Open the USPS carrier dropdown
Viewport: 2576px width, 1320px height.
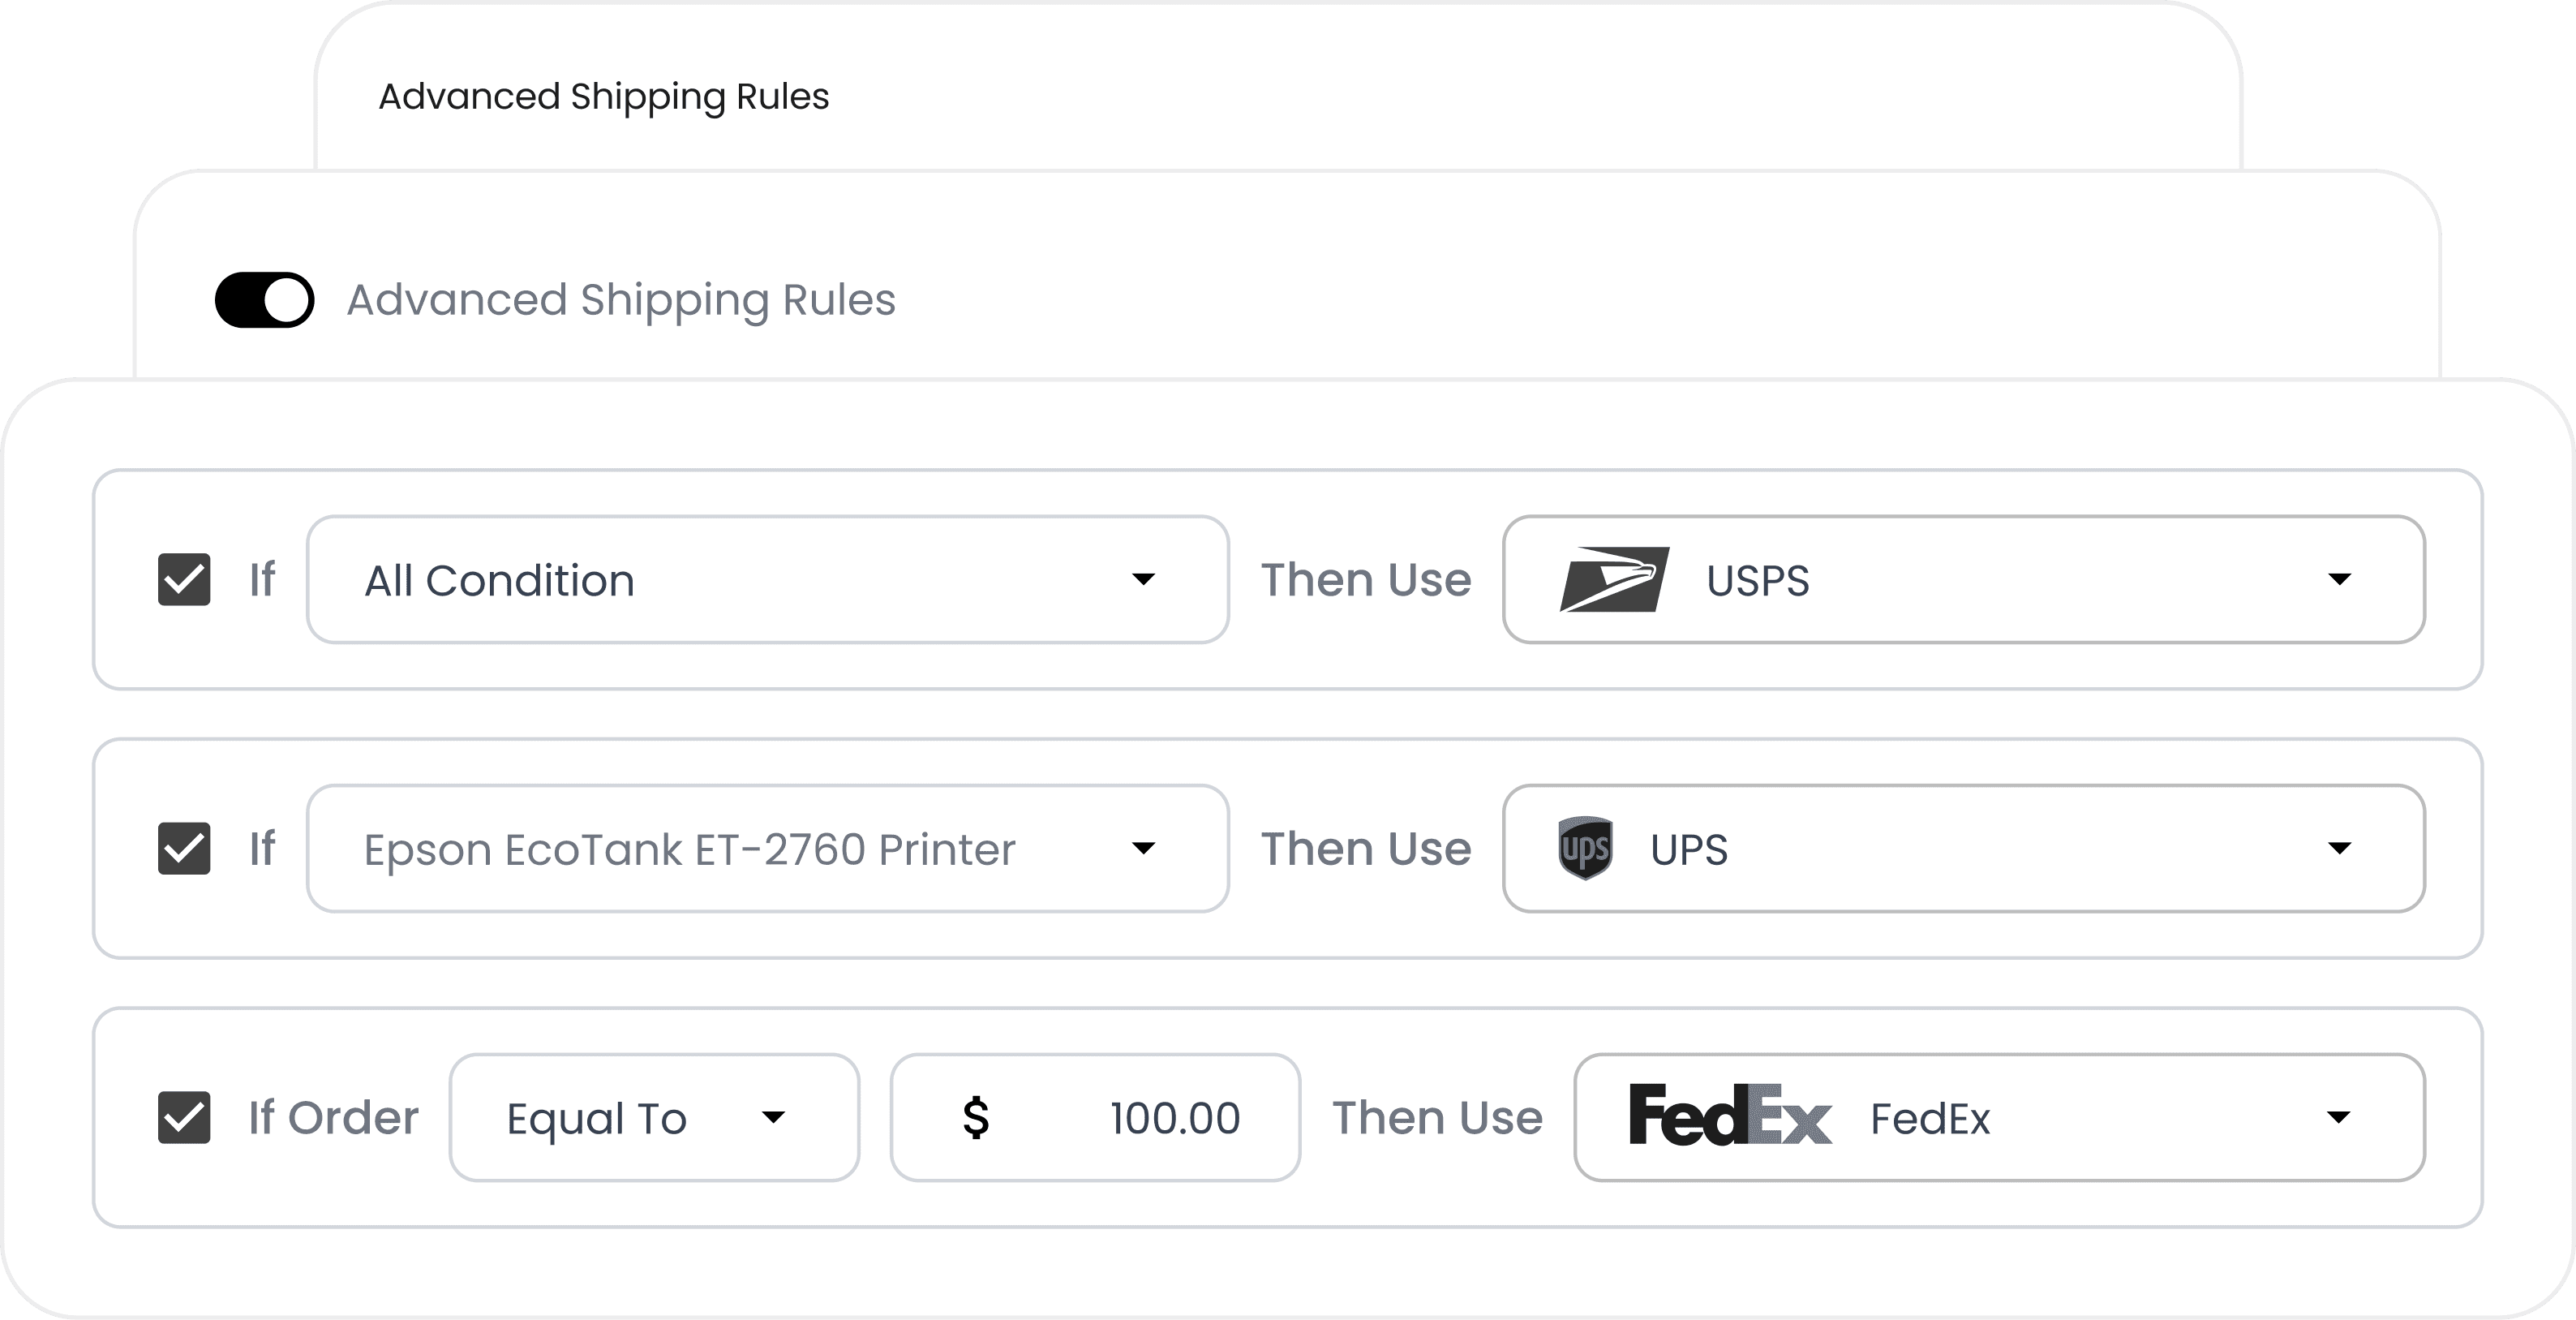pos(1964,579)
